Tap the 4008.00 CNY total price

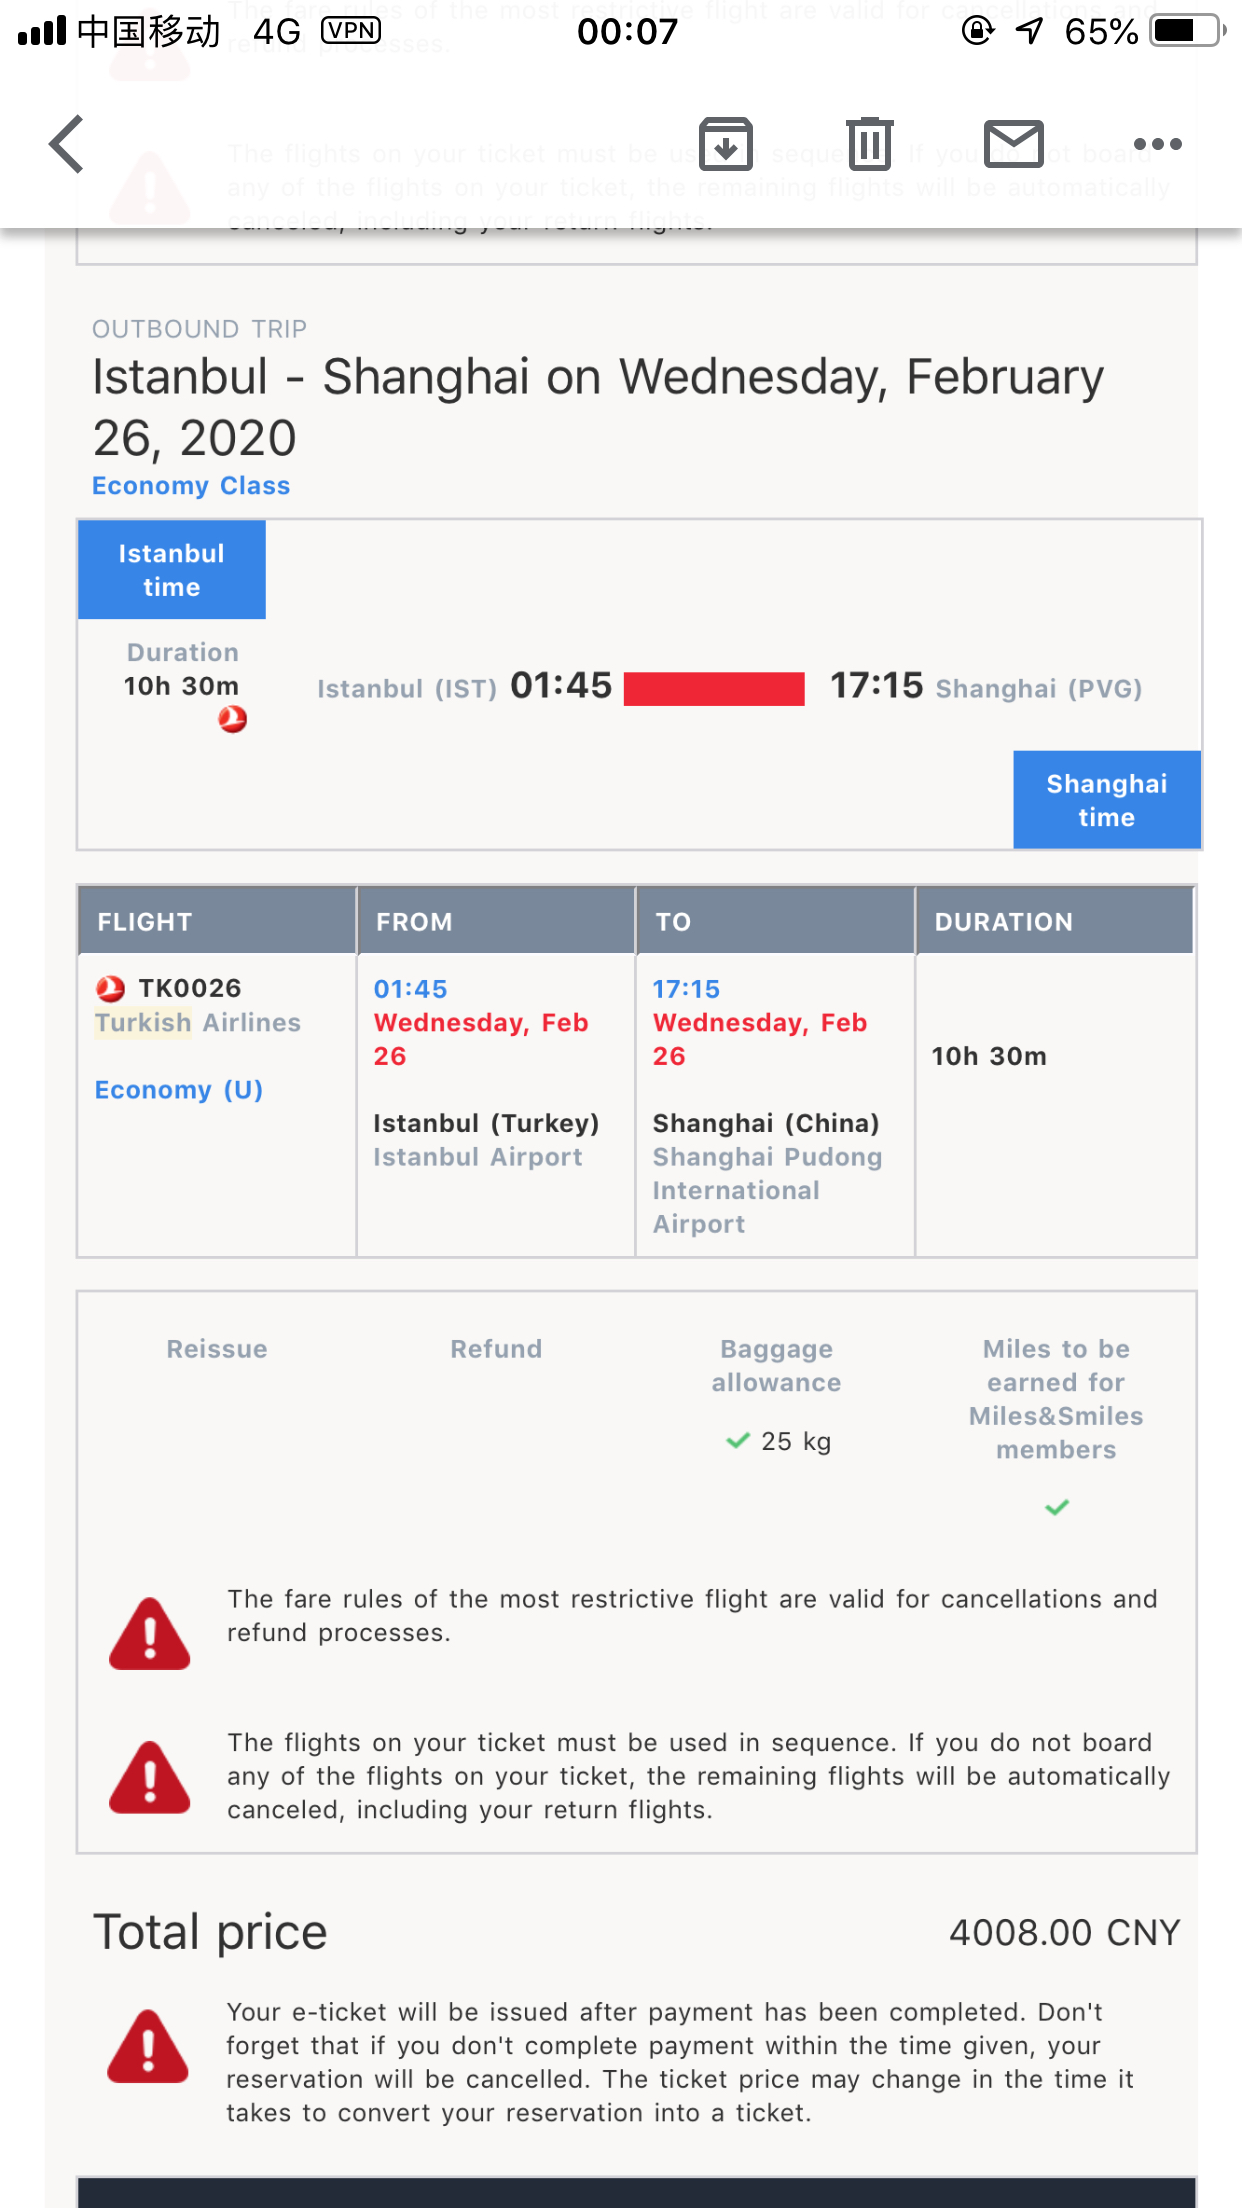point(1064,1933)
